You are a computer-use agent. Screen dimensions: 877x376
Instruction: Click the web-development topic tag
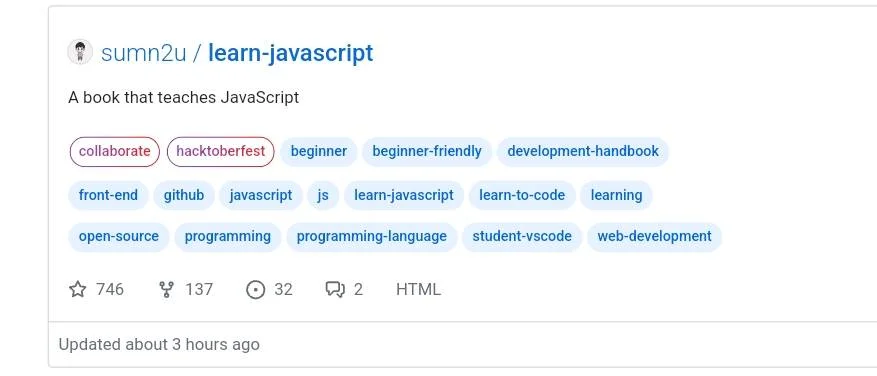654,237
